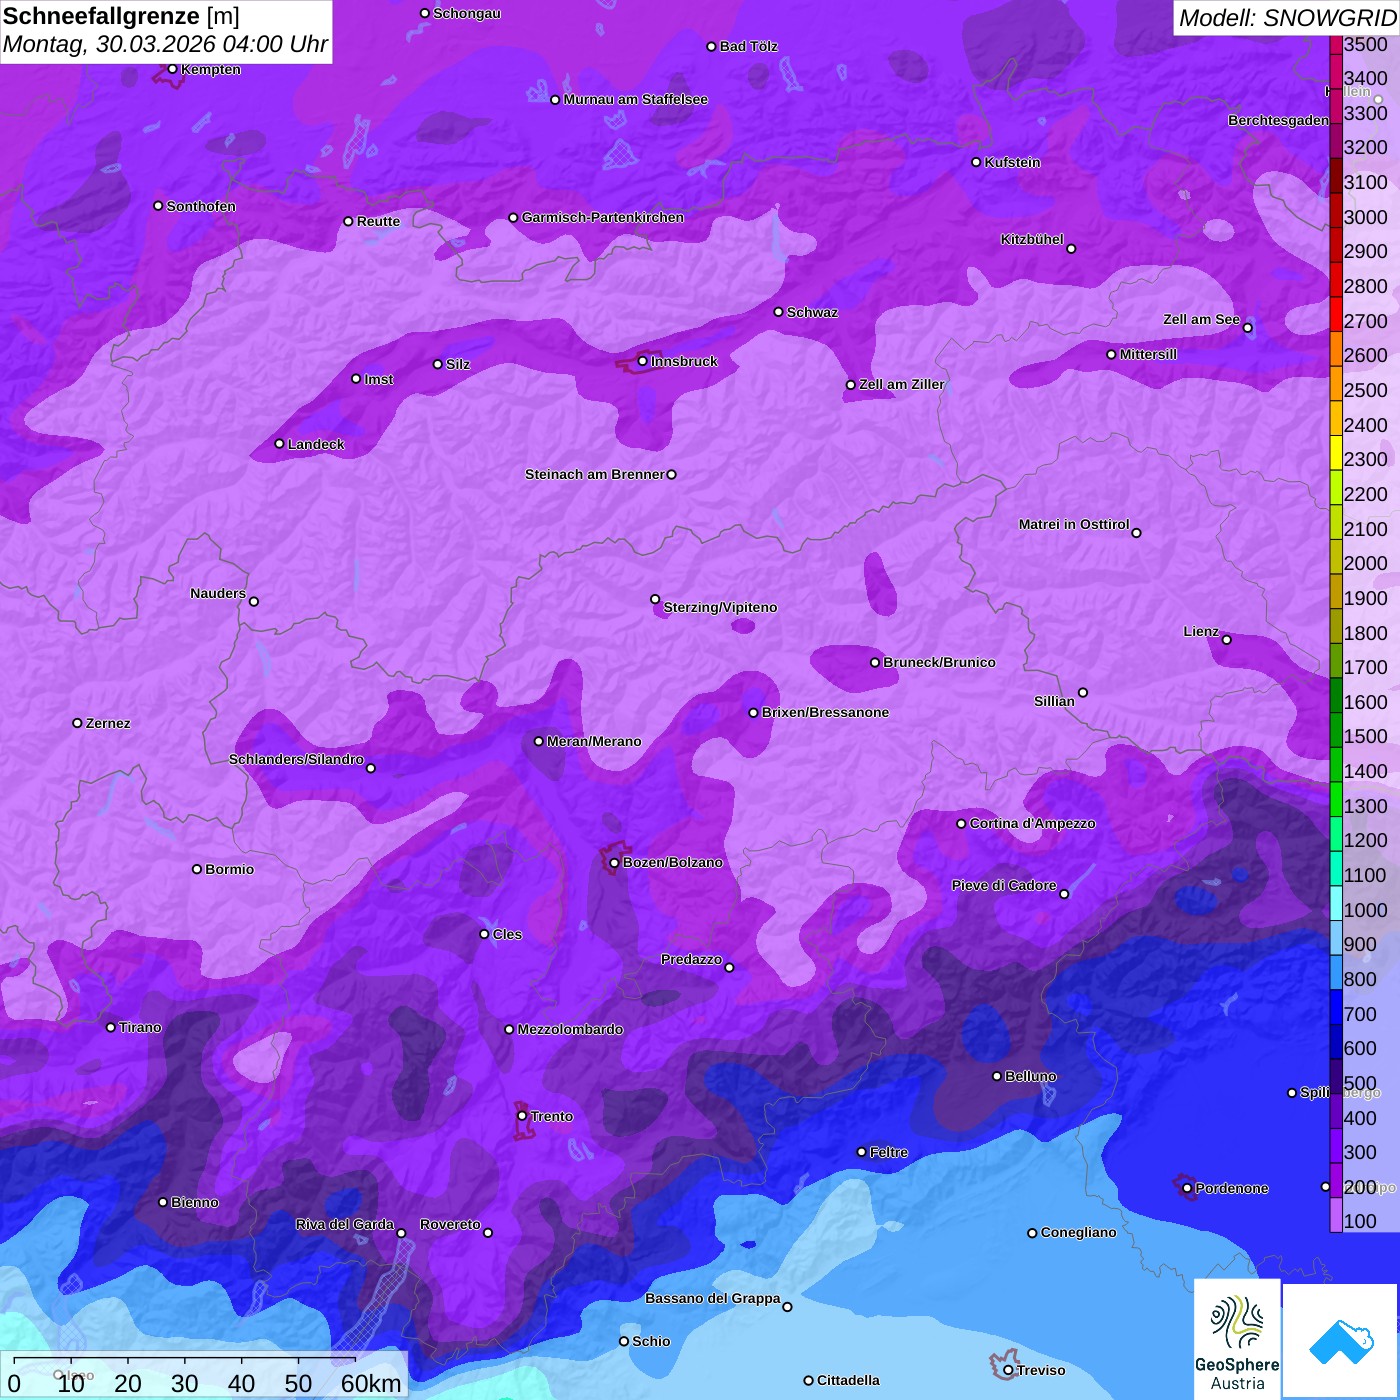
Task: Click the Schwaz location dot
Action: 778,312
